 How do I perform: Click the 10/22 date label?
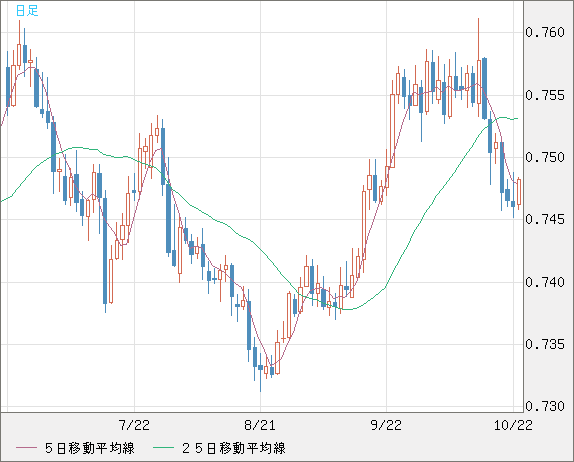pos(513,425)
